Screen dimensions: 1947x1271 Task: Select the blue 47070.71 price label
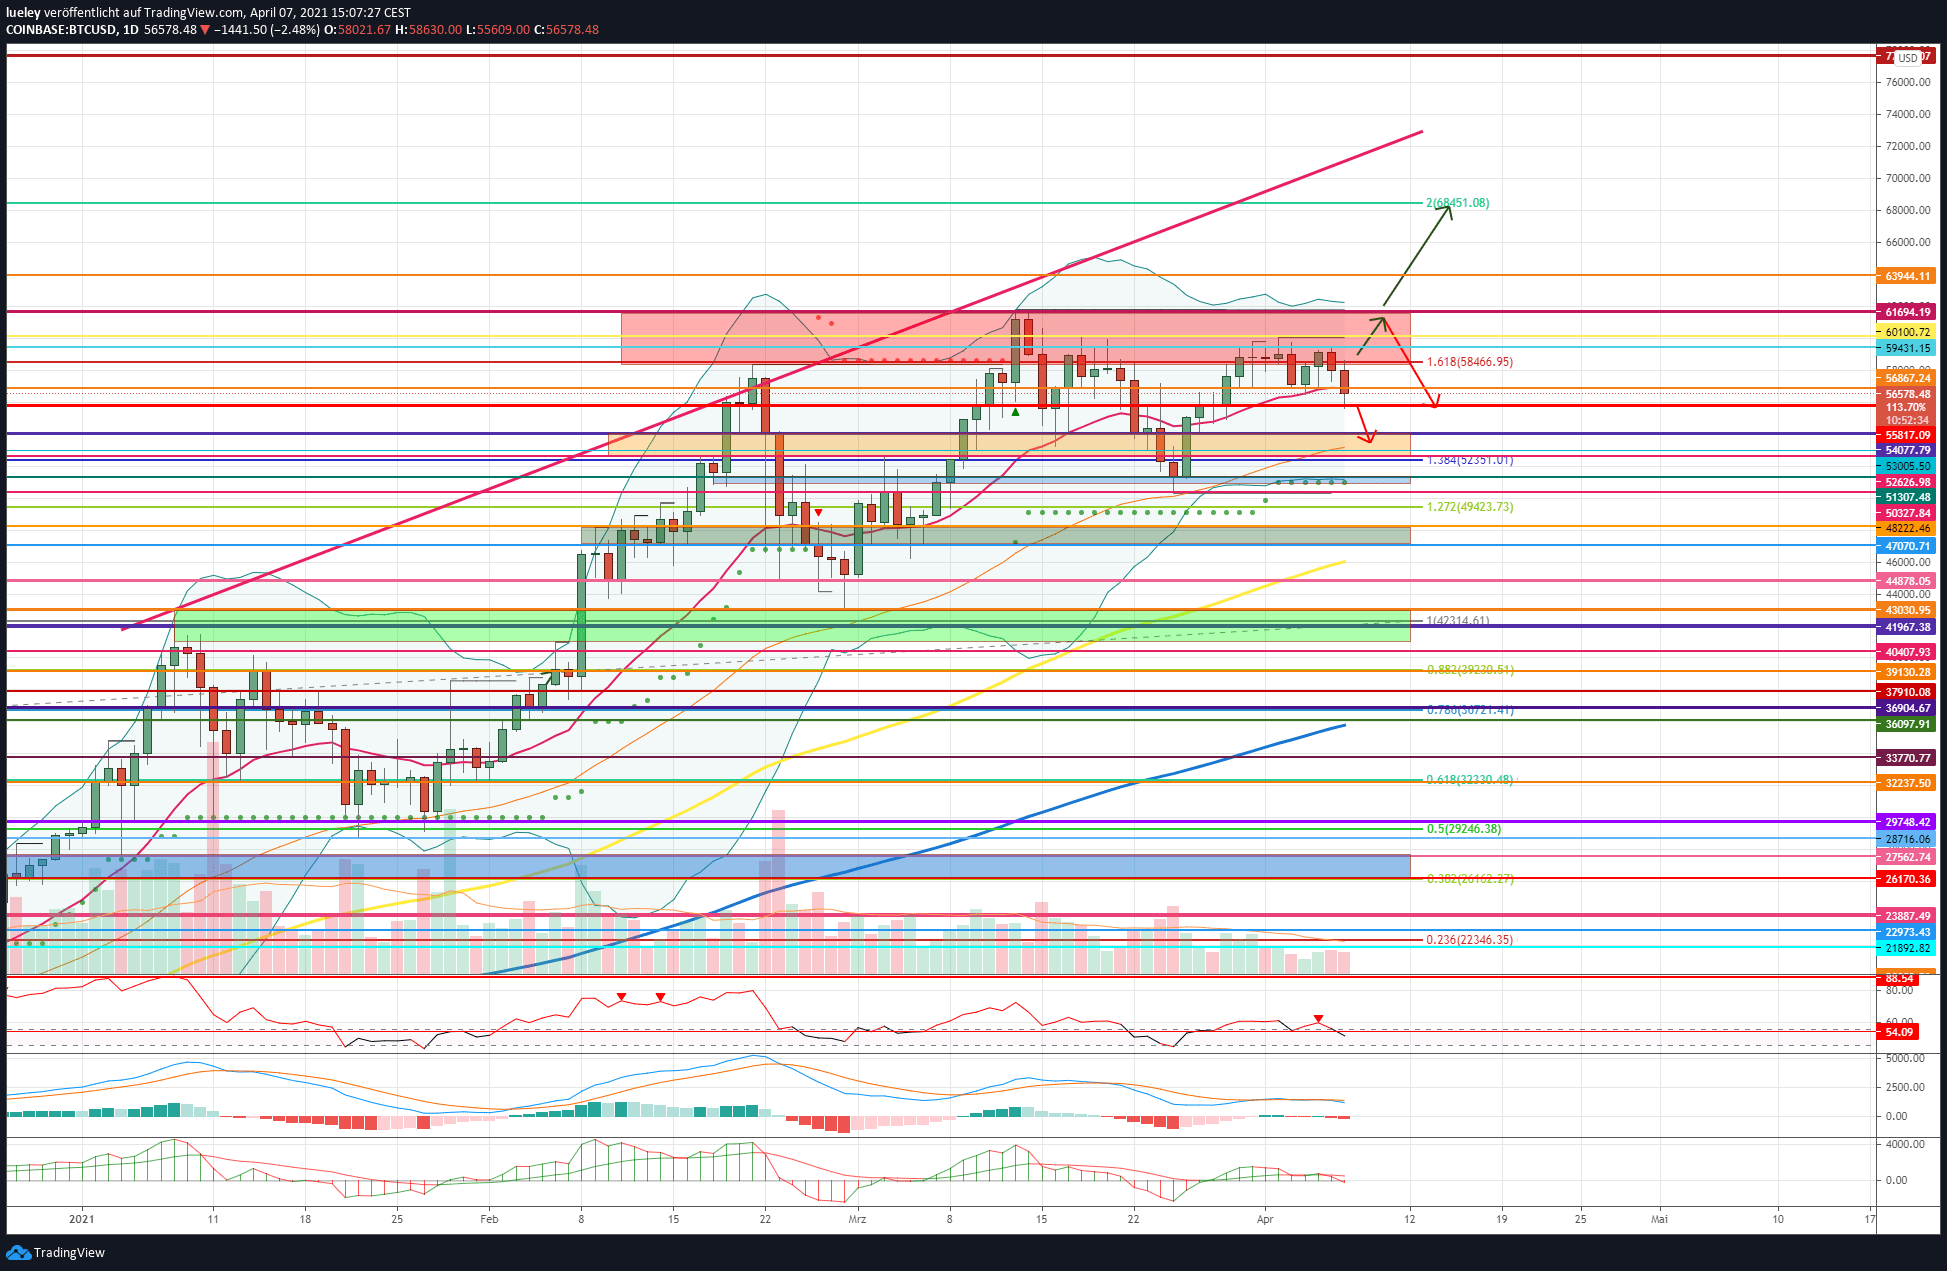click(1907, 546)
